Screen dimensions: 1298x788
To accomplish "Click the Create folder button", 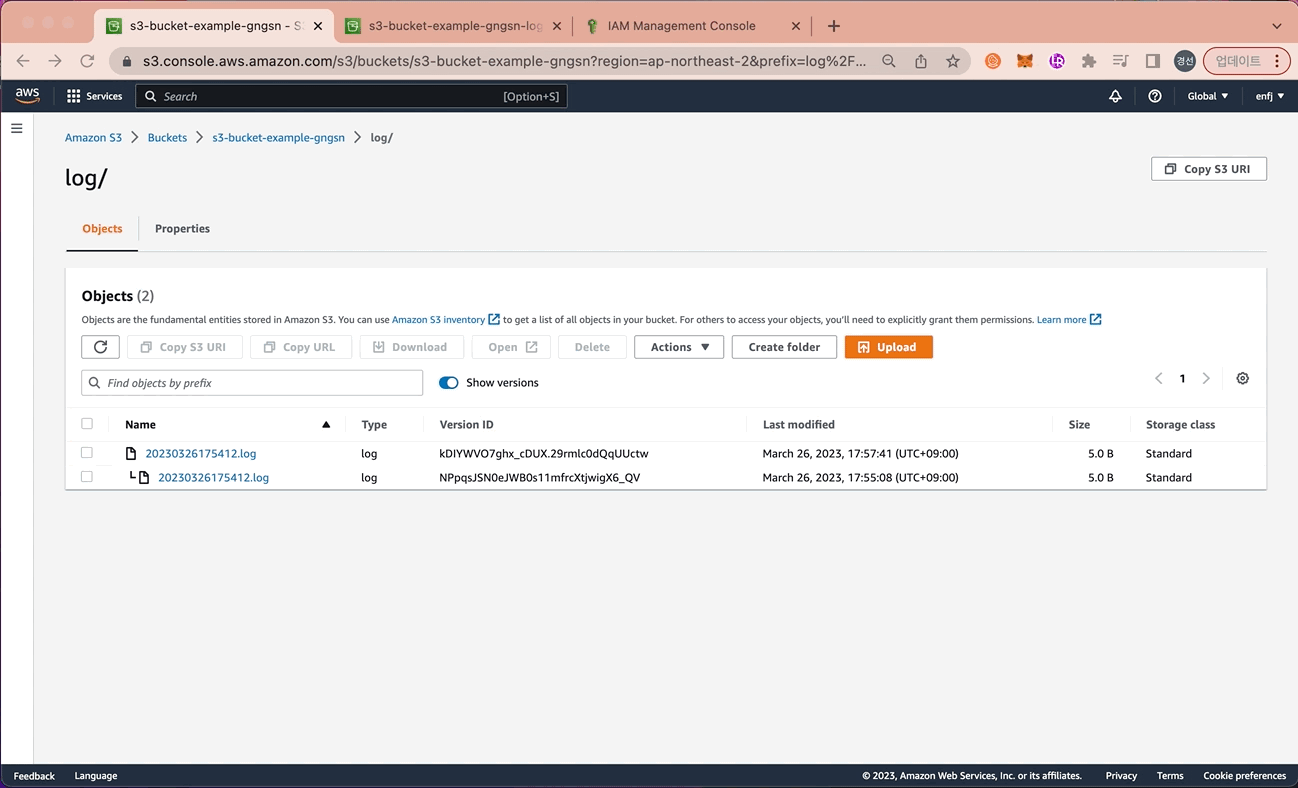I will pyautogui.click(x=784, y=347).
